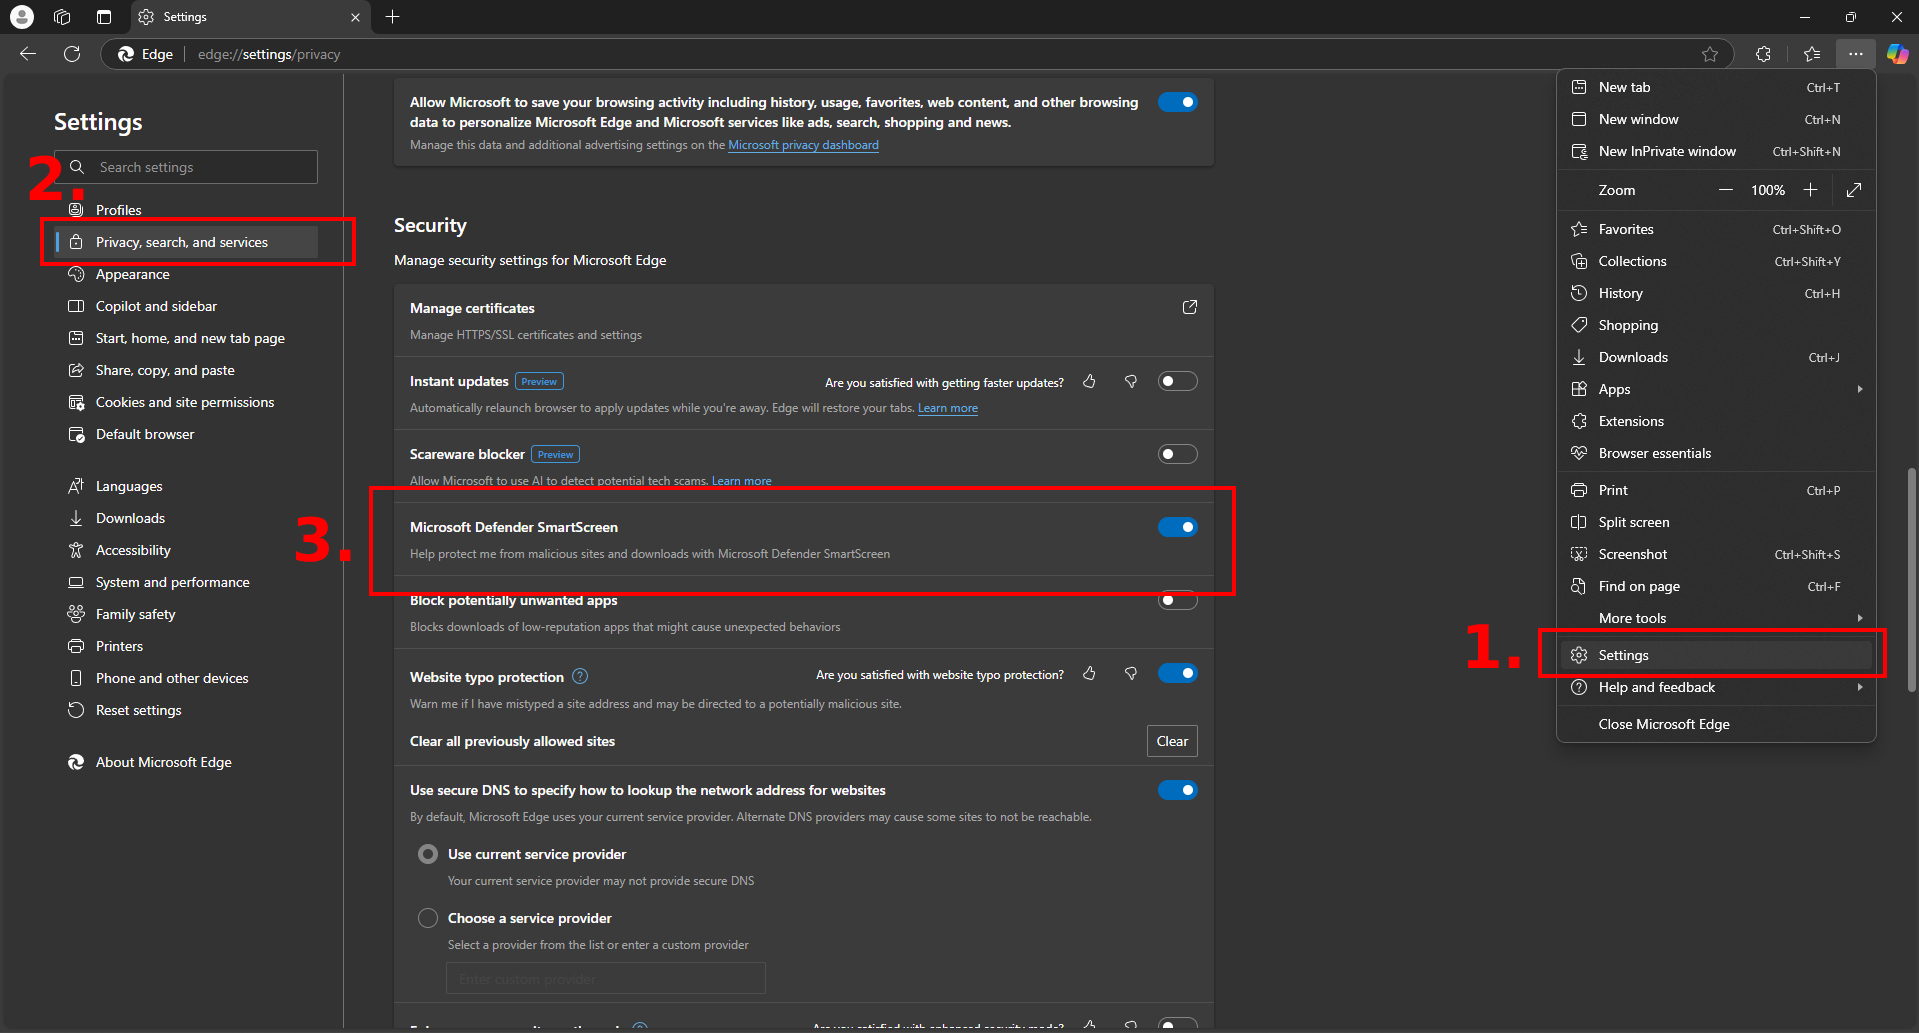This screenshot has height=1033, width=1919.
Task: Enable the Instant updates toggle
Action: pos(1178,381)
